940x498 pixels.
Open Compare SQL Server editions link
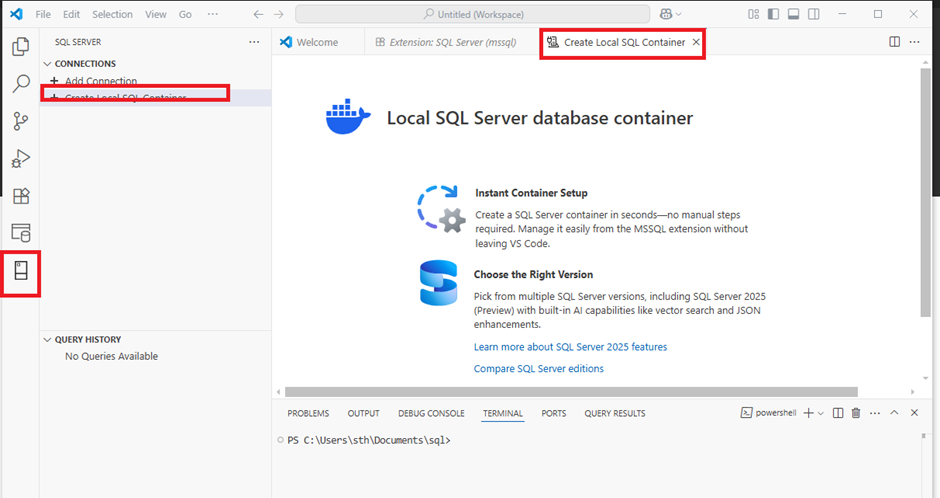click(538, 369)
